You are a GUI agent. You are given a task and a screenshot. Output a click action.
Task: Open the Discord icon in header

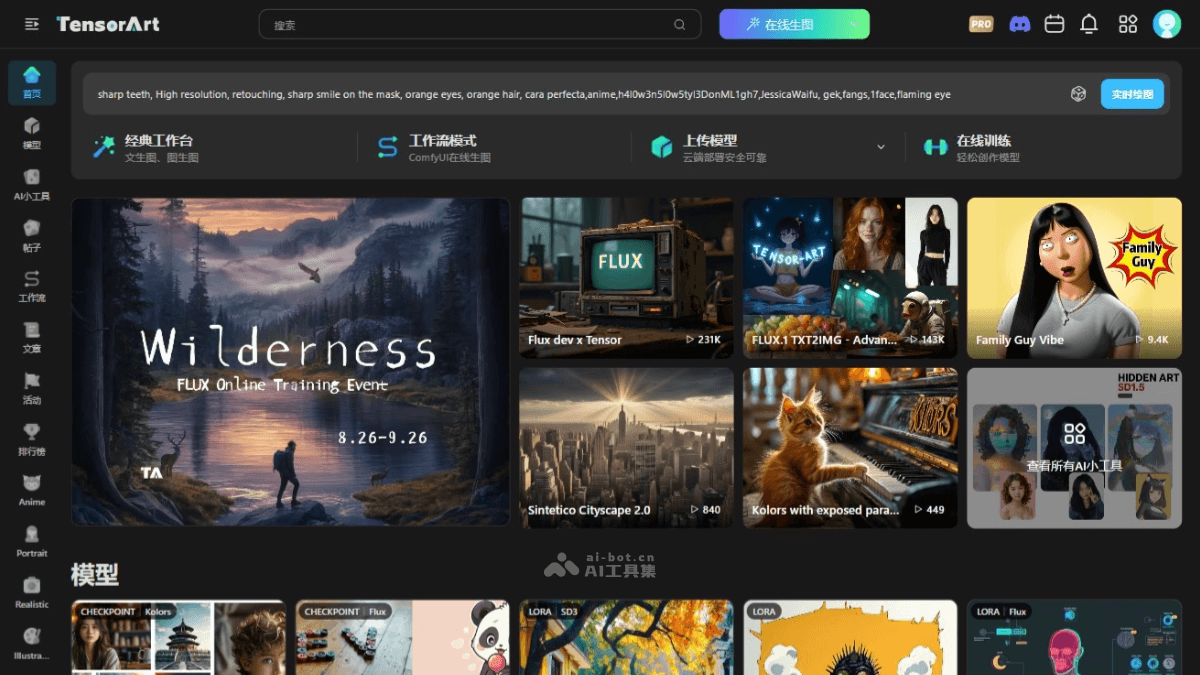(1019, 24)
